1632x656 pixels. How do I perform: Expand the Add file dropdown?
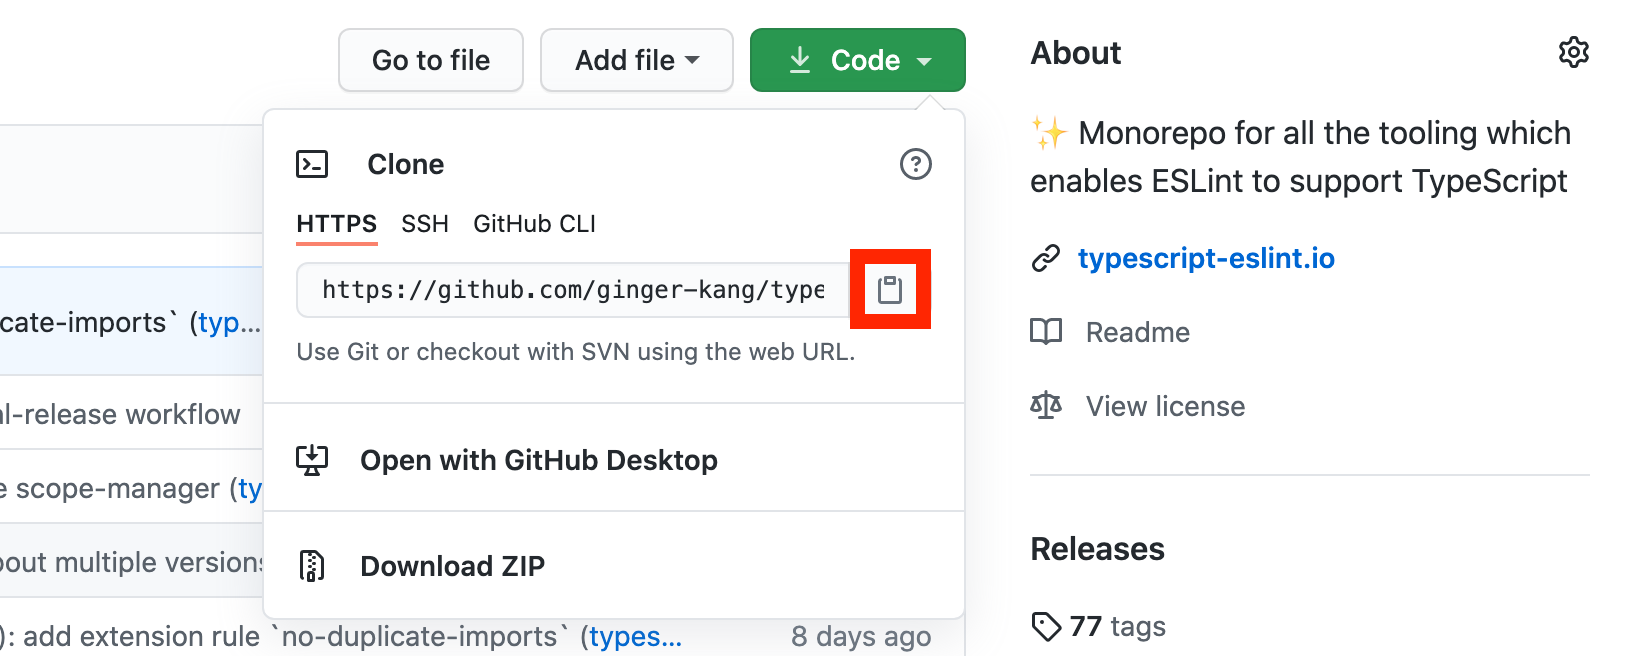[637, 60]
